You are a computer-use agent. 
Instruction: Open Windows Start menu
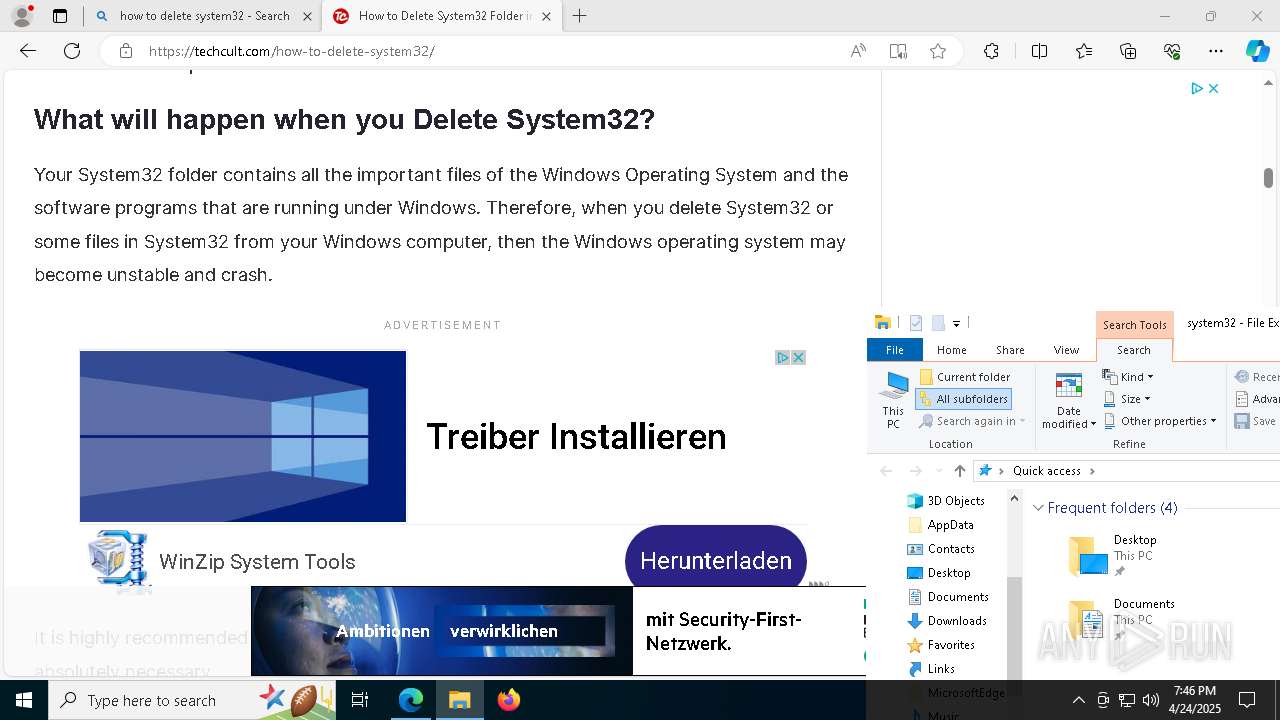tap(24, 700)
